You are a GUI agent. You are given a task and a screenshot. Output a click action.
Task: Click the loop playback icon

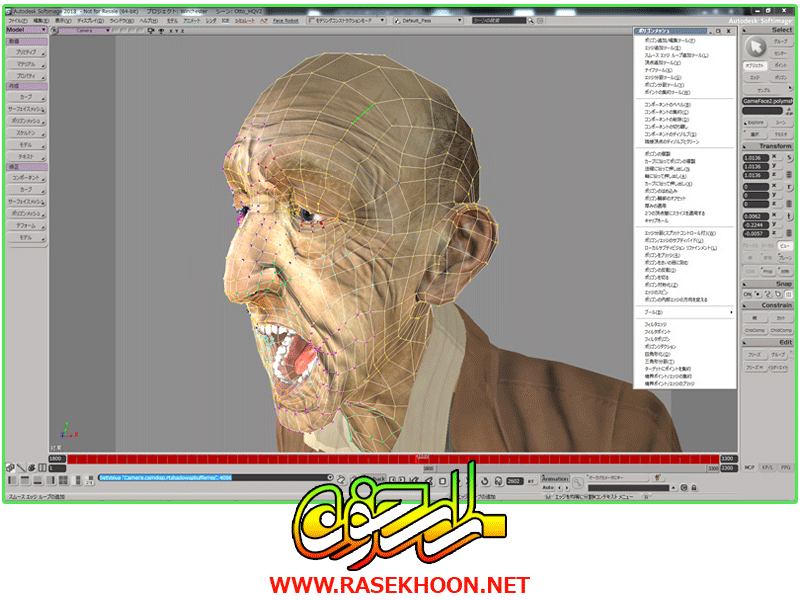click(x=484, y=481)
